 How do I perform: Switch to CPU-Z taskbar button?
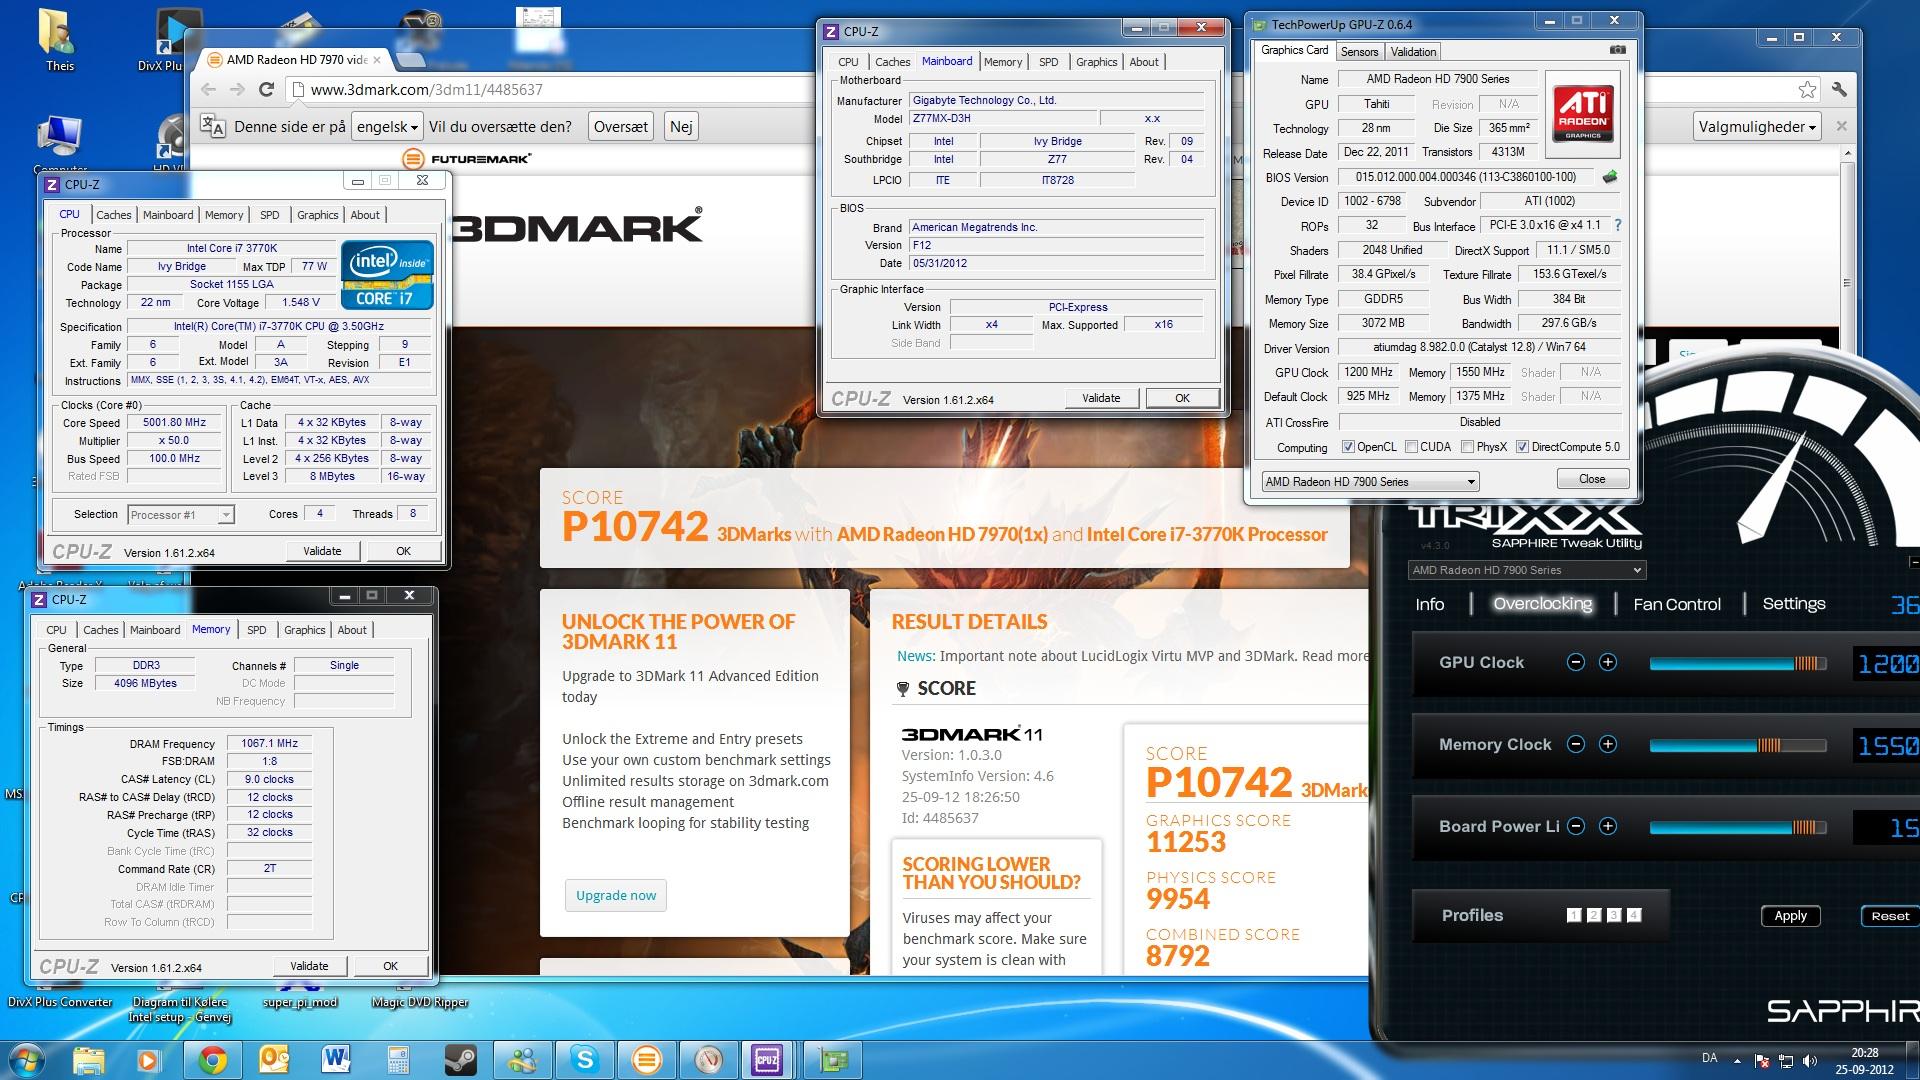(767, 1059)
